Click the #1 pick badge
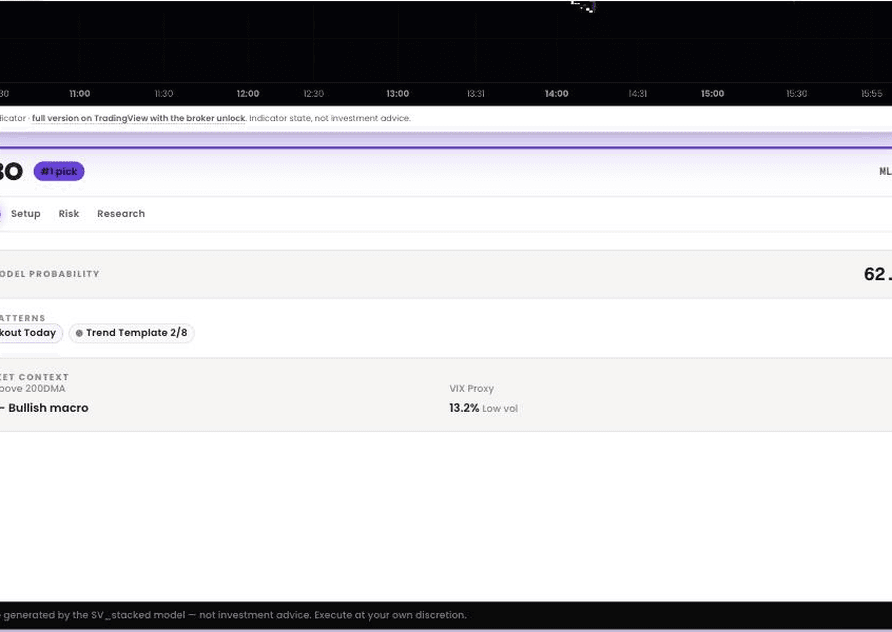The width and height of the screenshot is (892, 632). pos(59,171)
